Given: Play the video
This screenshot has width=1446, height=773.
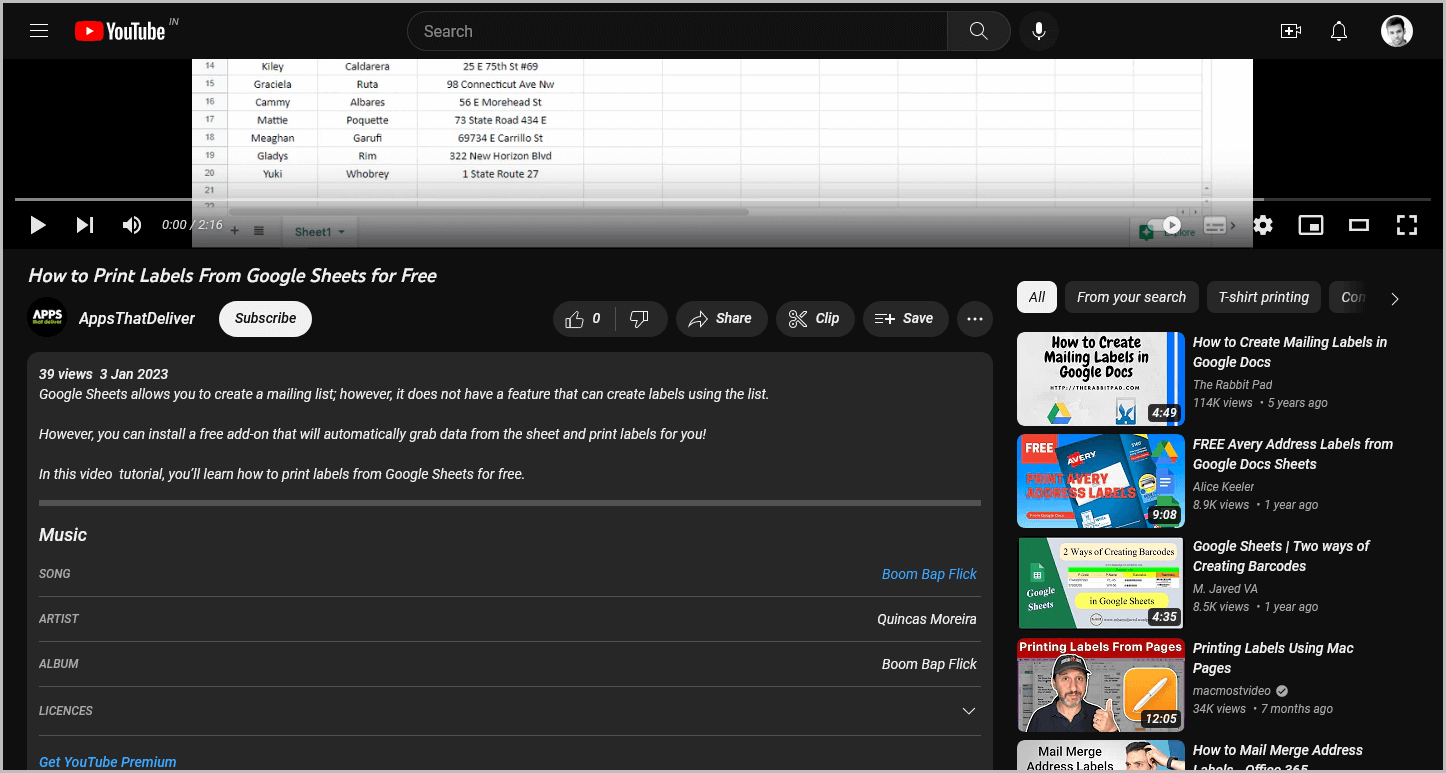Looking at the screenshot, I should click(38, 225).
